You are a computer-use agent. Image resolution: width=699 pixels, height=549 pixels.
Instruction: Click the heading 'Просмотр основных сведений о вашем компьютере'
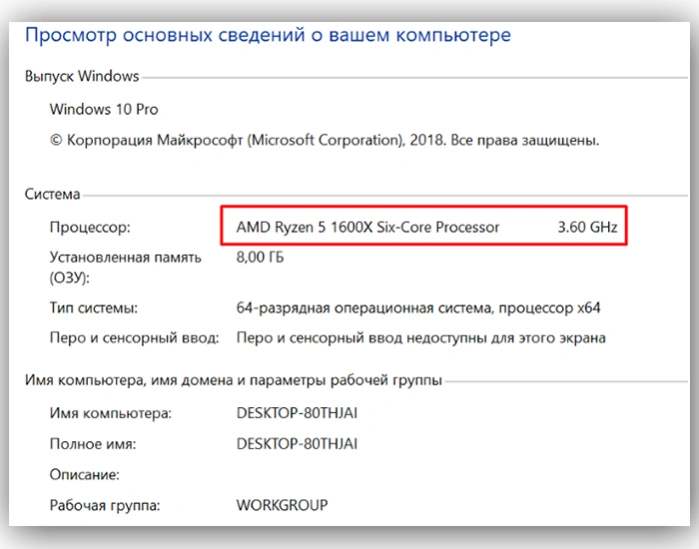point(268,35)
